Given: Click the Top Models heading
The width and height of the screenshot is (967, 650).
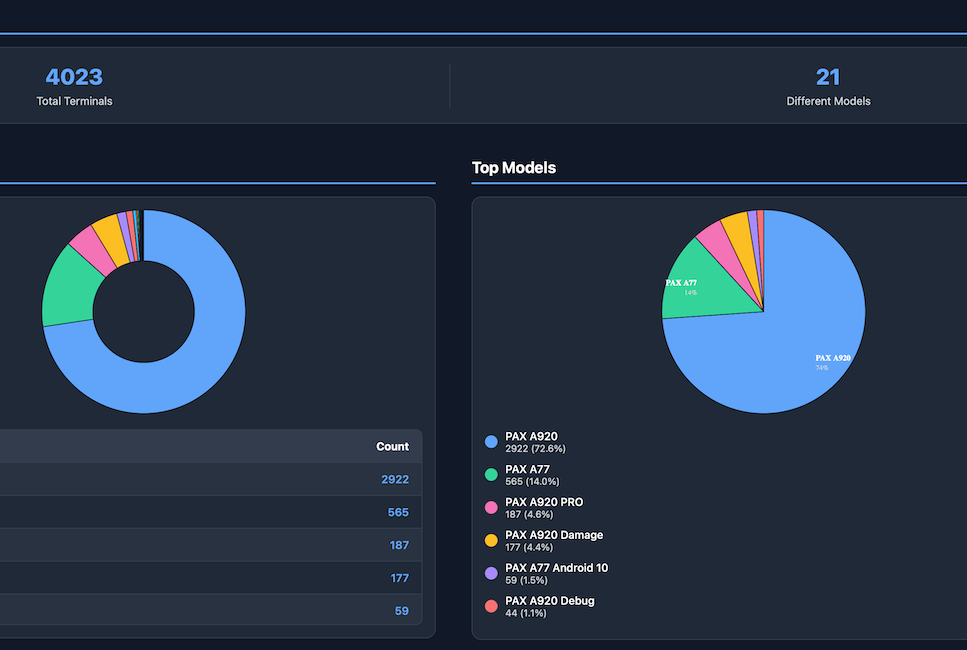Looking at the screenshot, I should [514, 168].
